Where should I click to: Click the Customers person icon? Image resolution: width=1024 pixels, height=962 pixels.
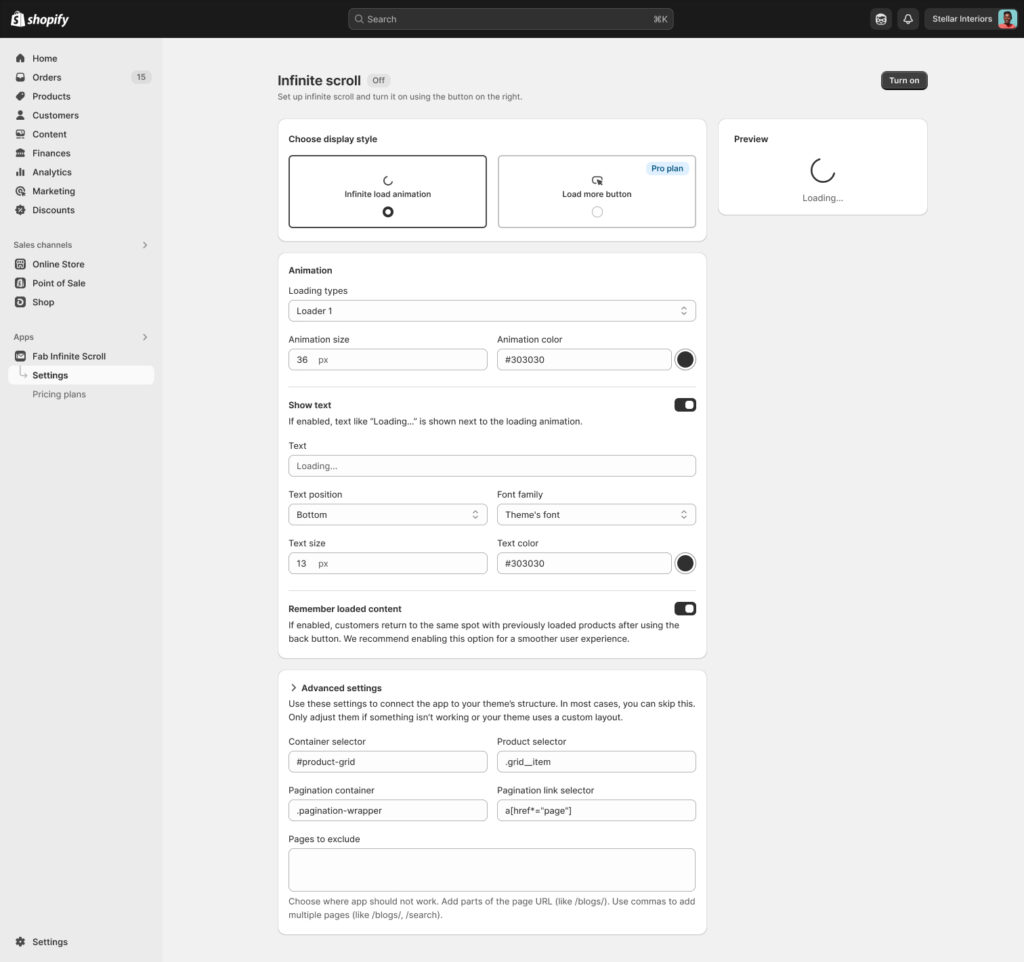[20, 115]
